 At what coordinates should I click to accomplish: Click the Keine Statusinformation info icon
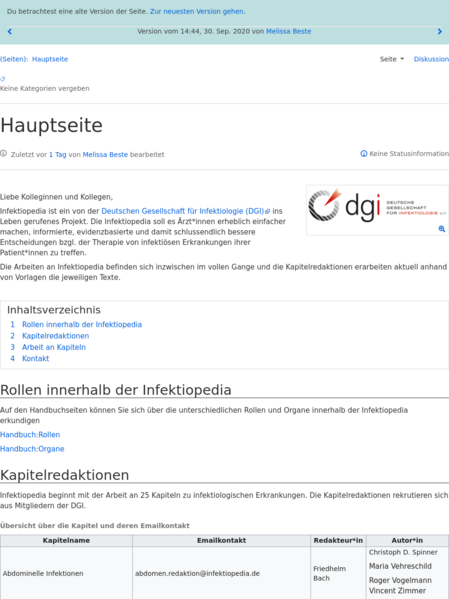(x=364, y=154)
